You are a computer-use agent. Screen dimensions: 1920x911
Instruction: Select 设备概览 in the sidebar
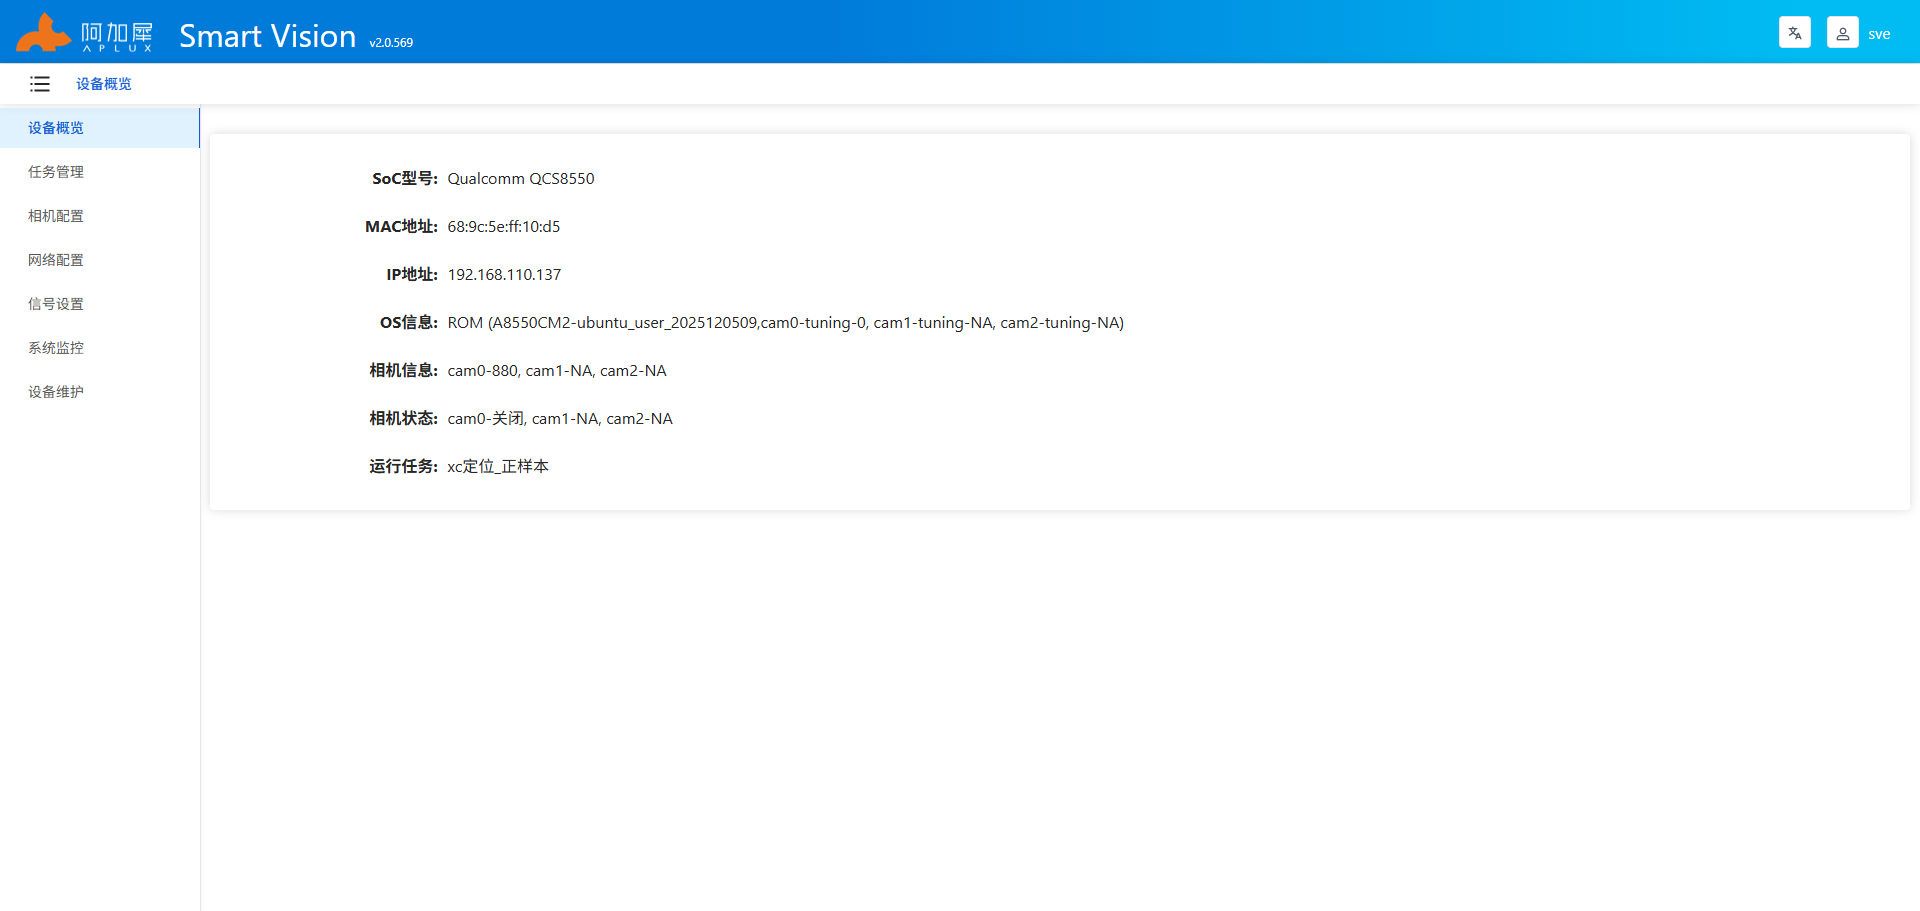coord(56,128)
